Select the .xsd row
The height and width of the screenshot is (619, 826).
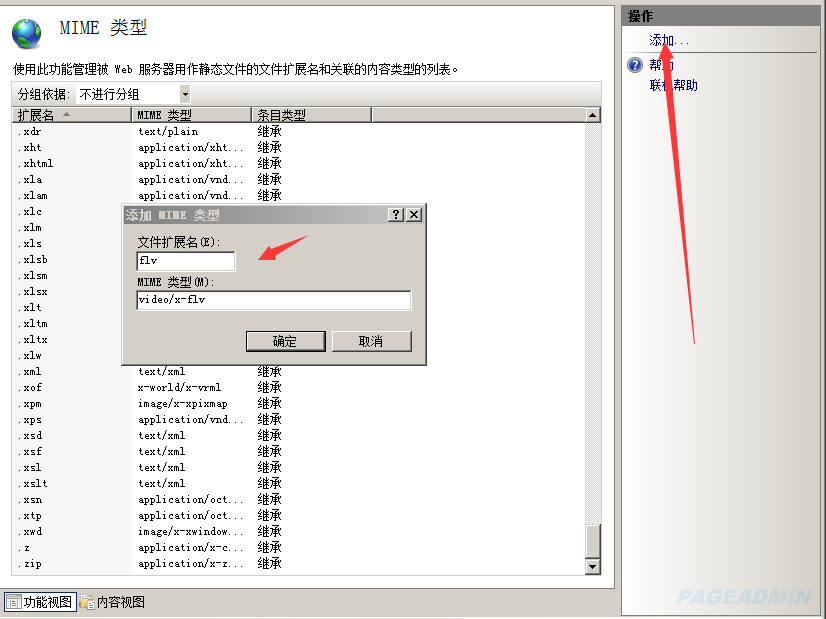[x=298, y=436]
